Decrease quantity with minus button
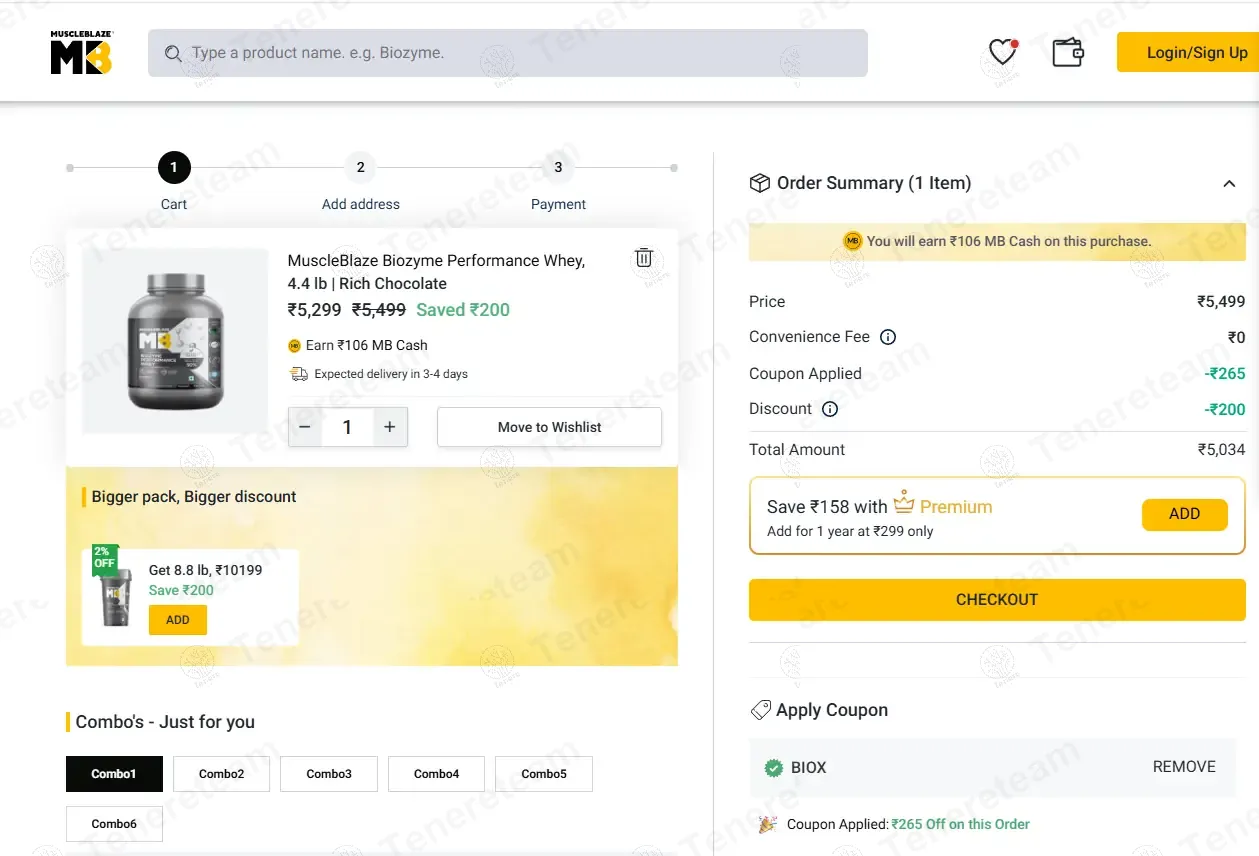This screenshot has height=856, width=1259. 305,427
